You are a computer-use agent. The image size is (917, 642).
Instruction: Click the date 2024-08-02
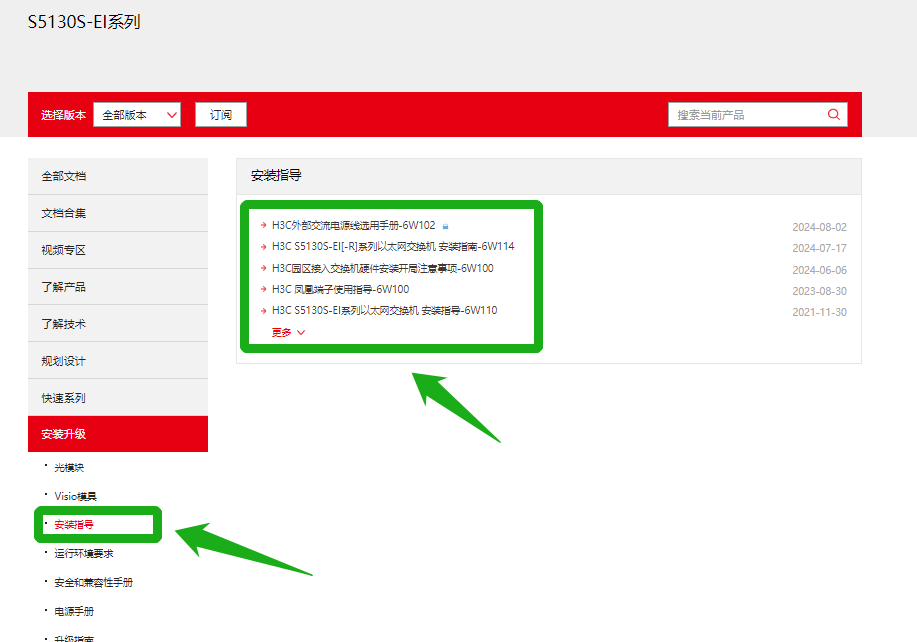(819, 227)
